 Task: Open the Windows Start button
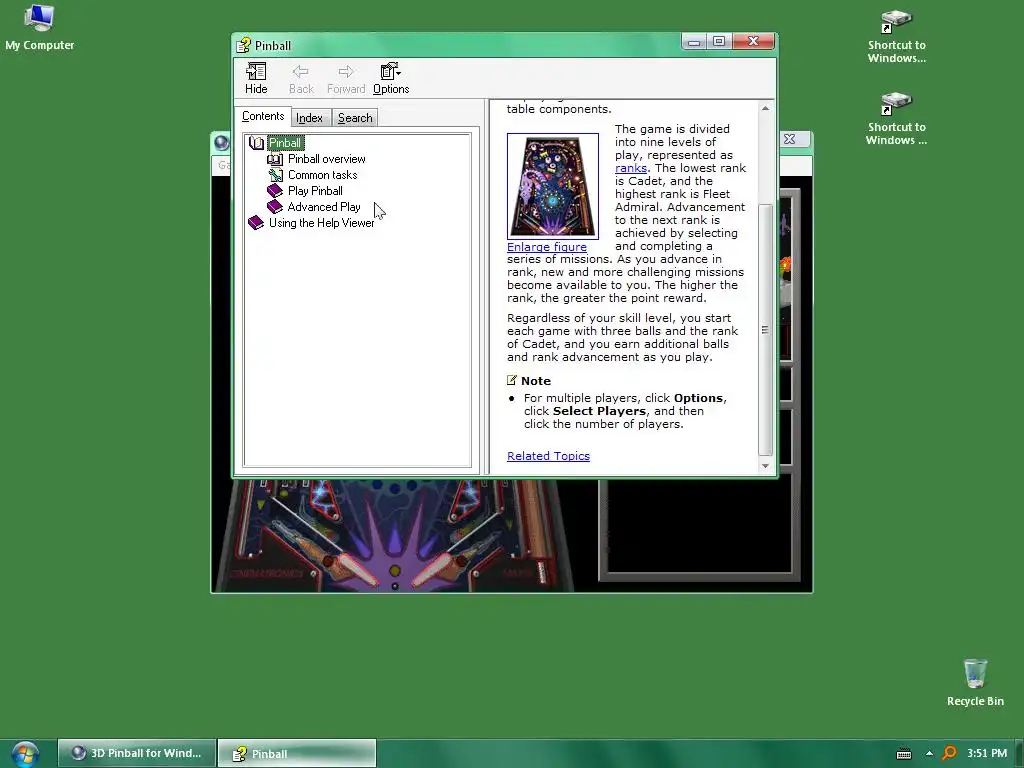coord(25,754)
